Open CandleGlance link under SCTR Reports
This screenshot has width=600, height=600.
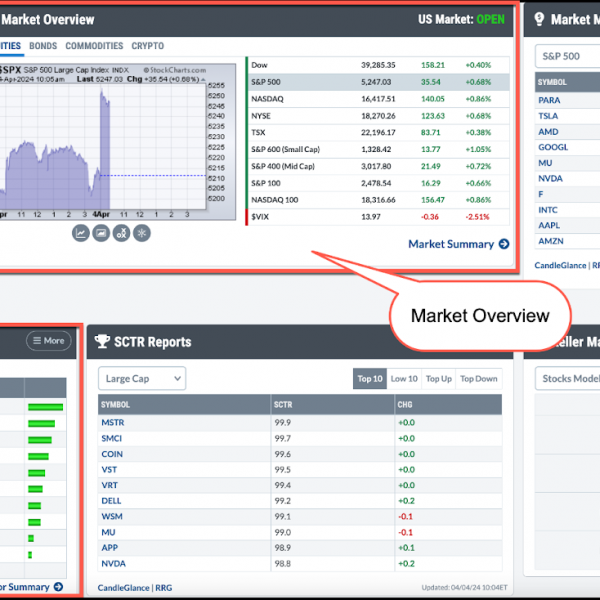click(123, 588)
